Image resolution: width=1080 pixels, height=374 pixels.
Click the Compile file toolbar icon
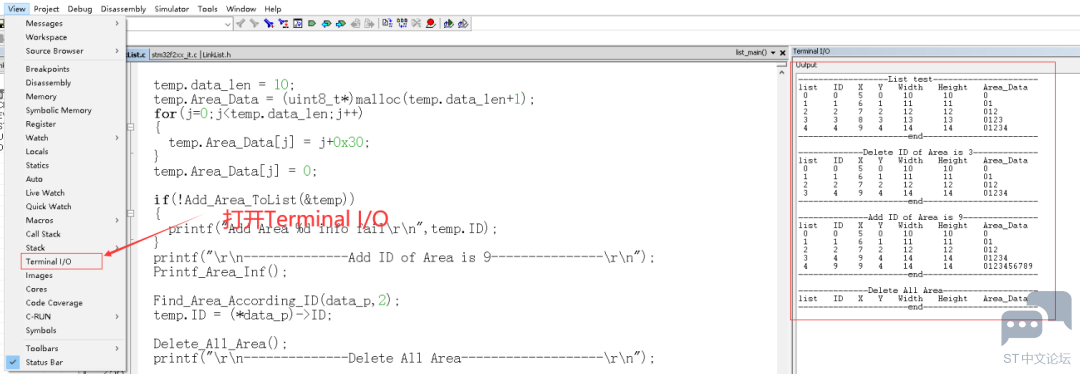tap(387, 23)
